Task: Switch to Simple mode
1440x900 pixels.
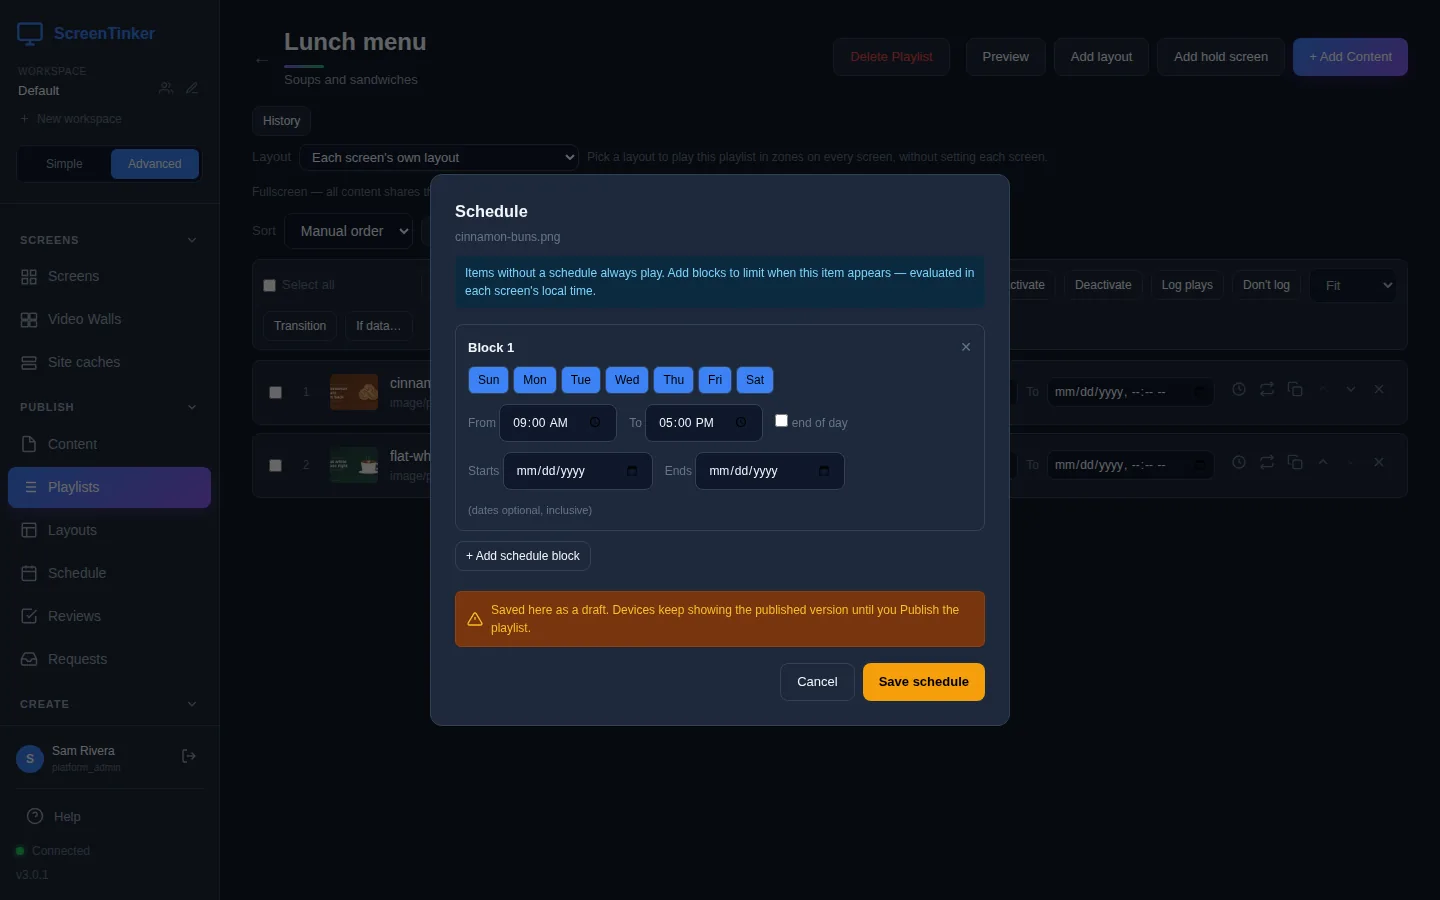Action: (64, 164)
